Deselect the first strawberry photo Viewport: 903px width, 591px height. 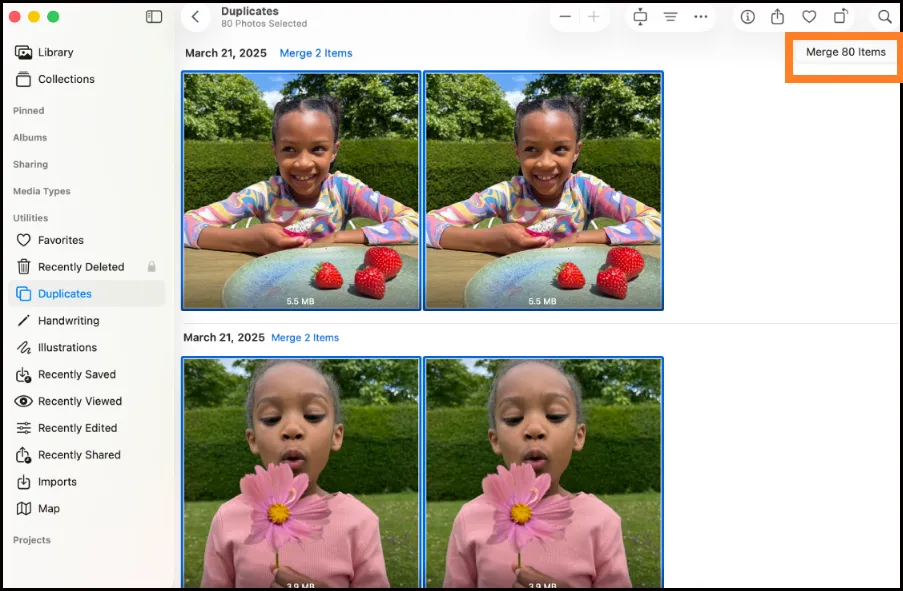300,190
